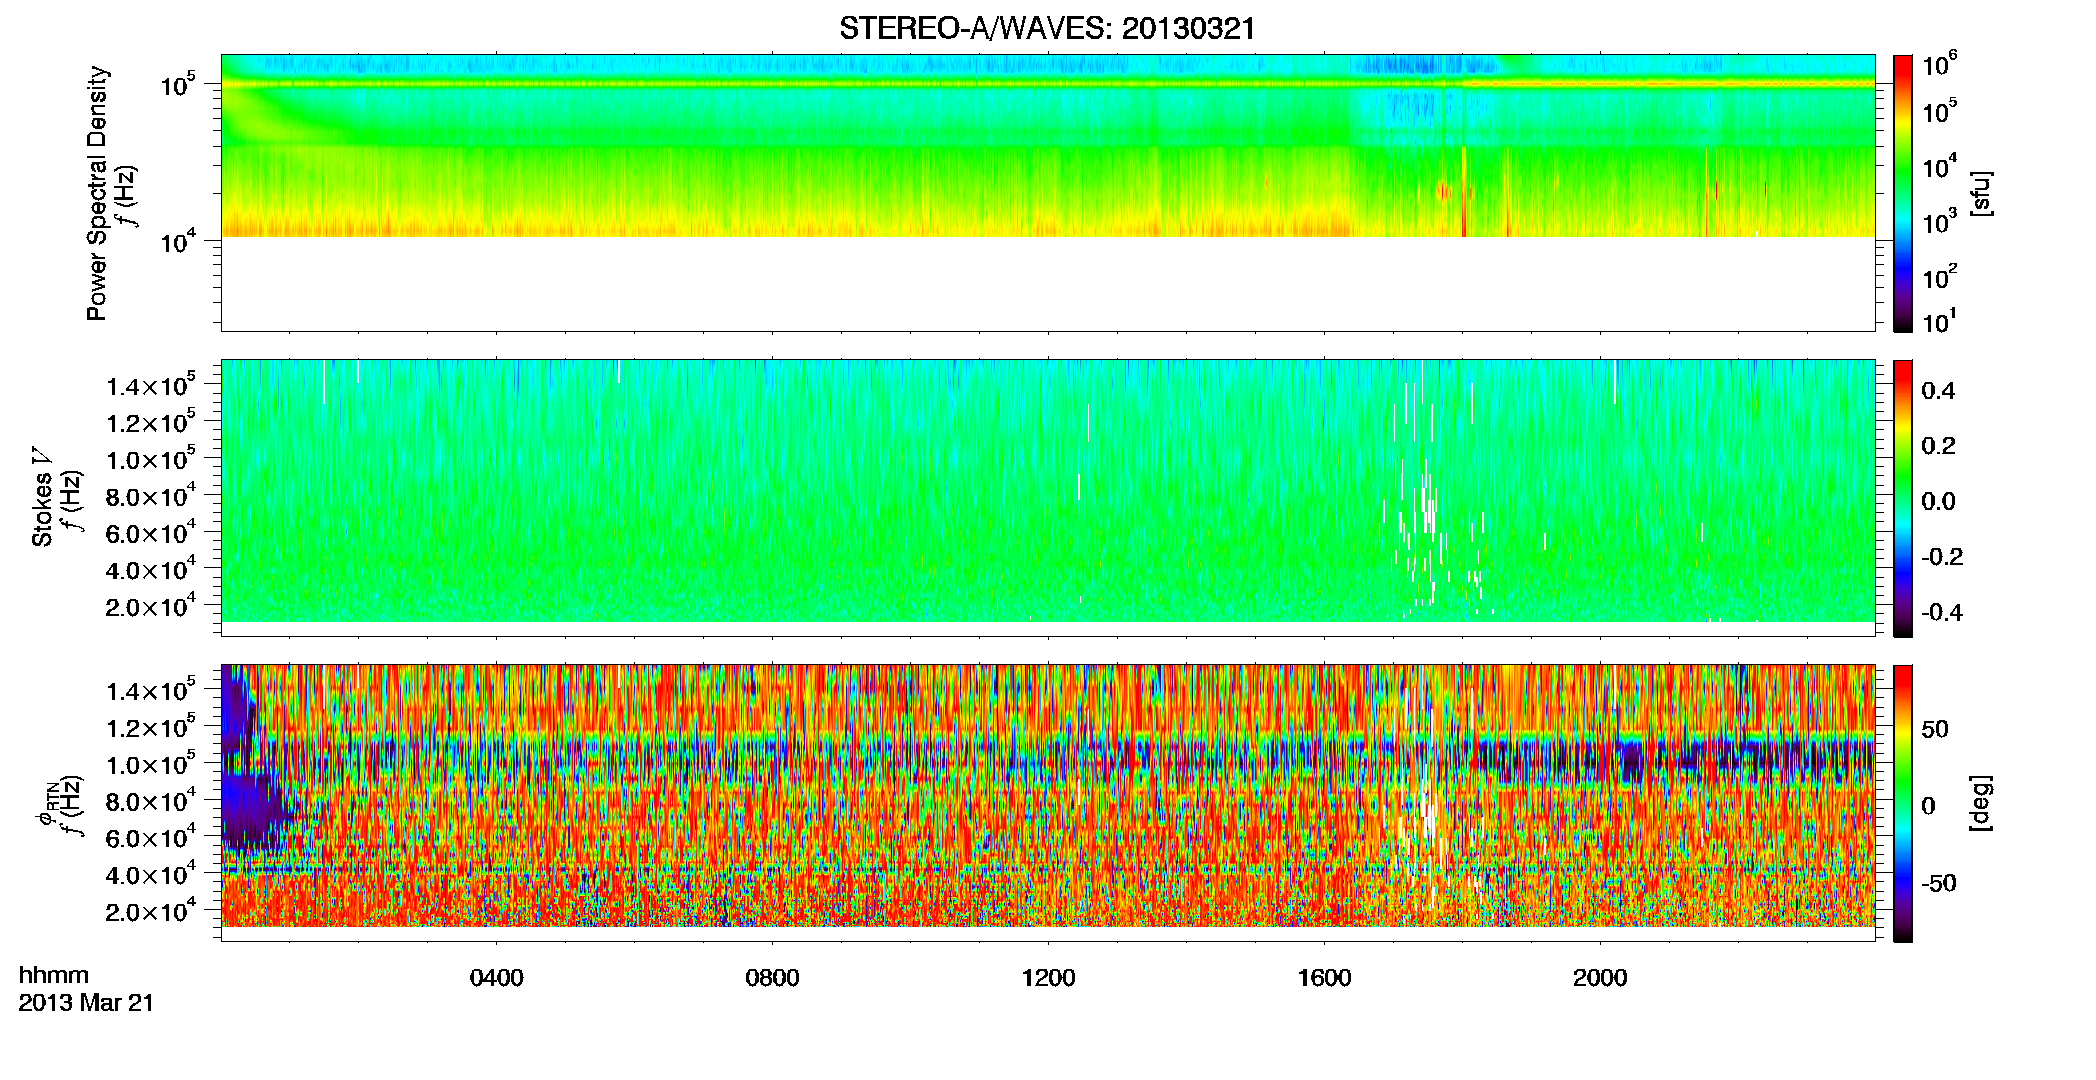Click the 2000 time tick label

1601,978
